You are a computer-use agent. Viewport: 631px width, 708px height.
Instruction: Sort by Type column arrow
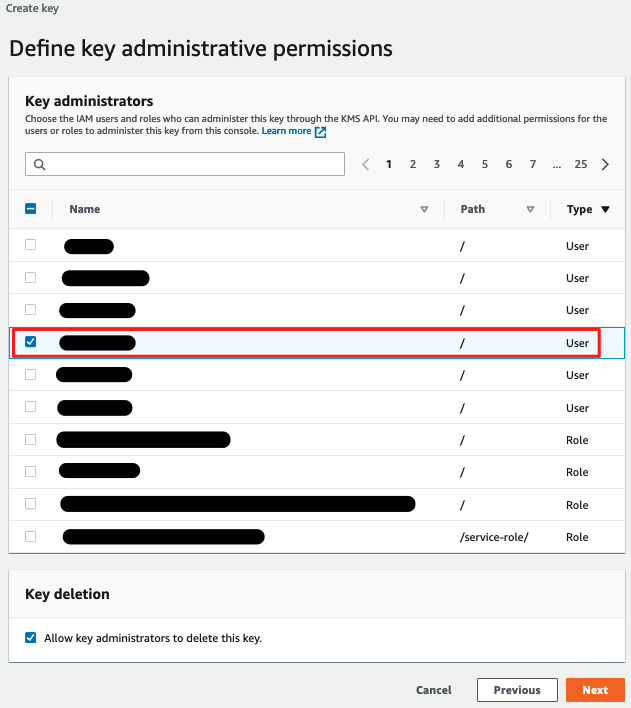pos(605,210)
